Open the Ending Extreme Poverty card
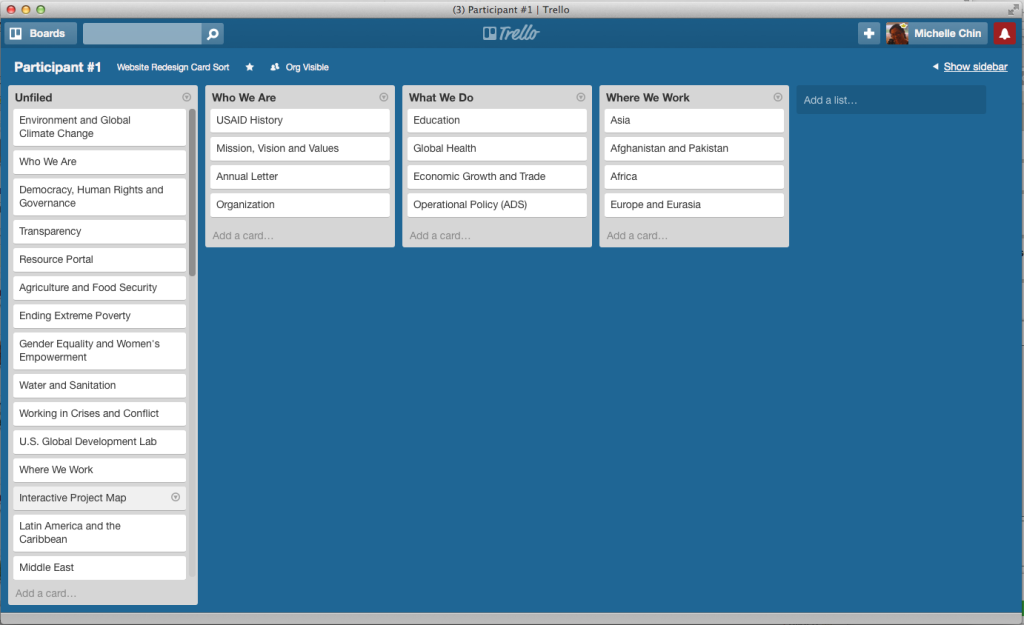 coord(99,315)
